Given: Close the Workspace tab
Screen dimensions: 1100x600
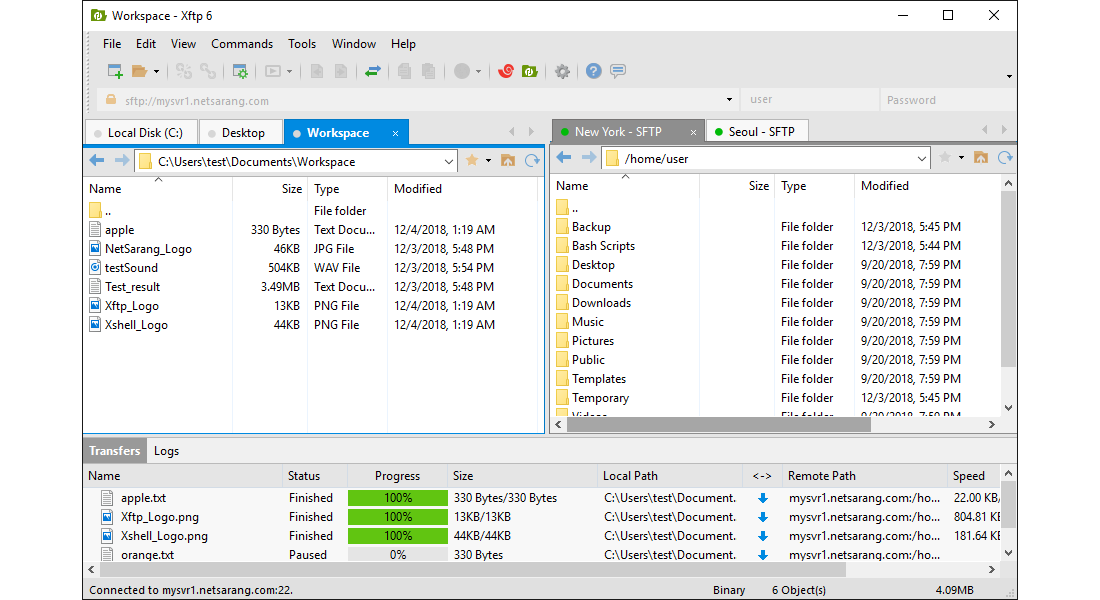Looking at the screenshot, I should click(x=396, y=133).
